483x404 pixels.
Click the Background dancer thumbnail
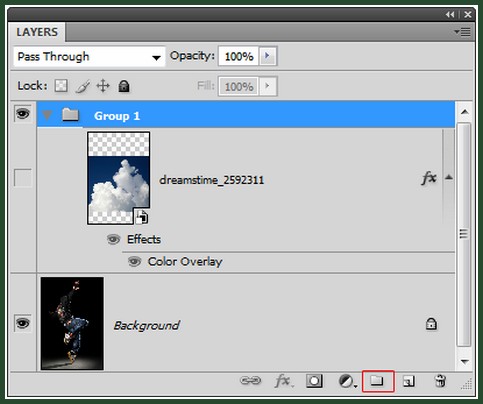tap(72, 324)
